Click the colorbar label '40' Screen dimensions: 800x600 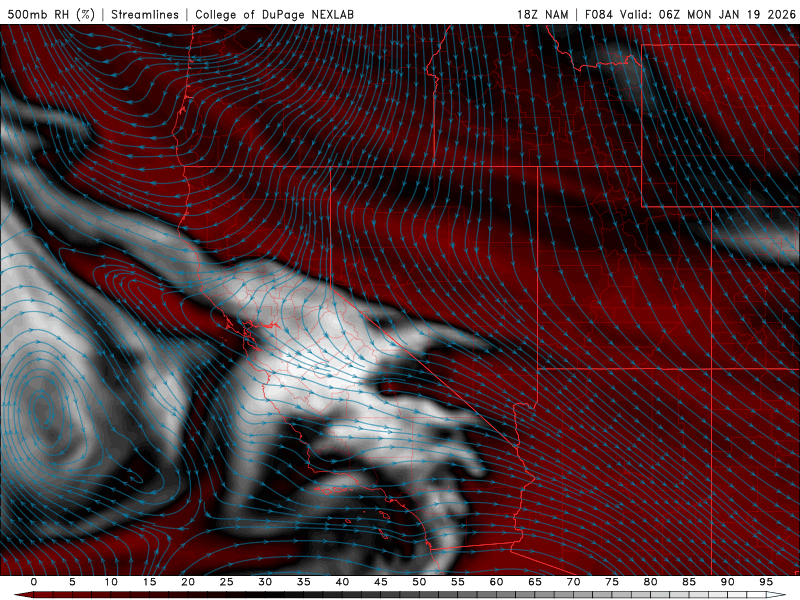(342, 582)
